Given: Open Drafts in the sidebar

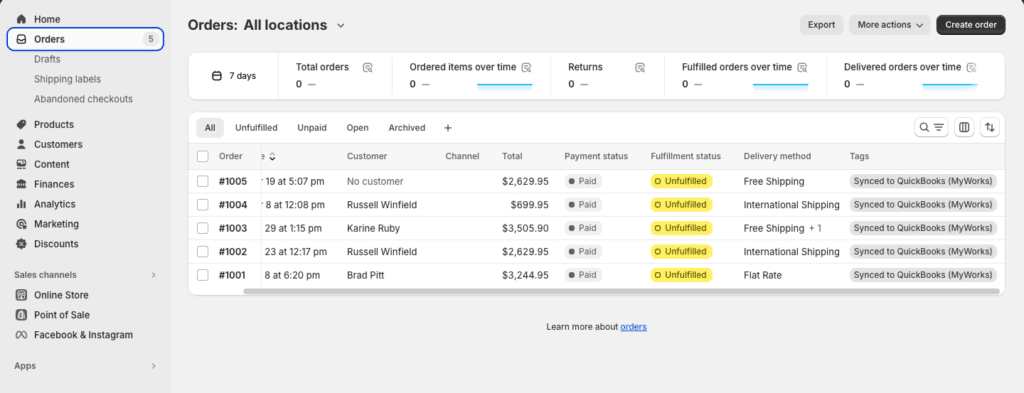Looking at the screenshot, I should pos(47,59).
